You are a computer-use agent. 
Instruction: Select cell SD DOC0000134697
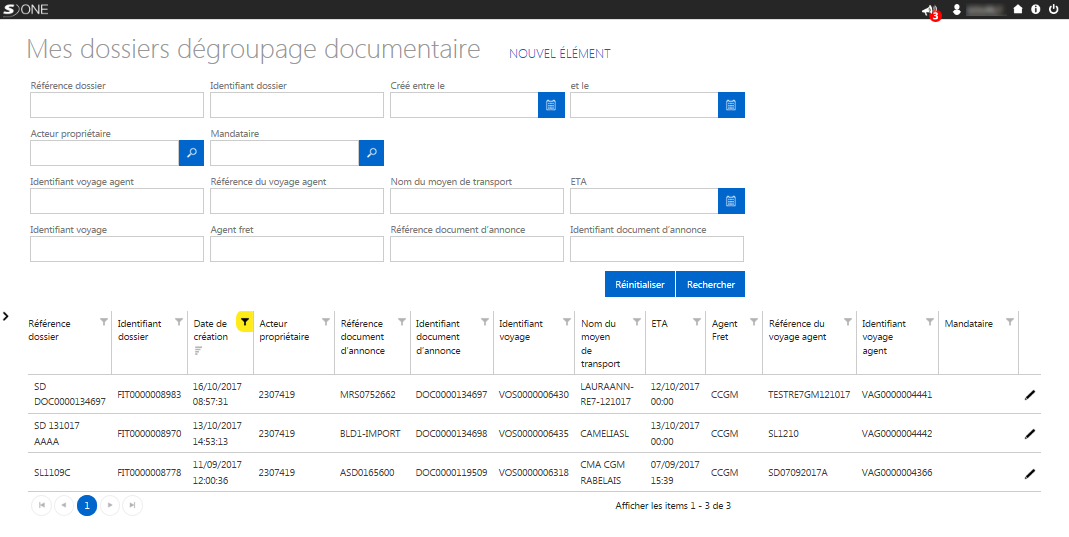pyautogui.click(x=70, y=395)
